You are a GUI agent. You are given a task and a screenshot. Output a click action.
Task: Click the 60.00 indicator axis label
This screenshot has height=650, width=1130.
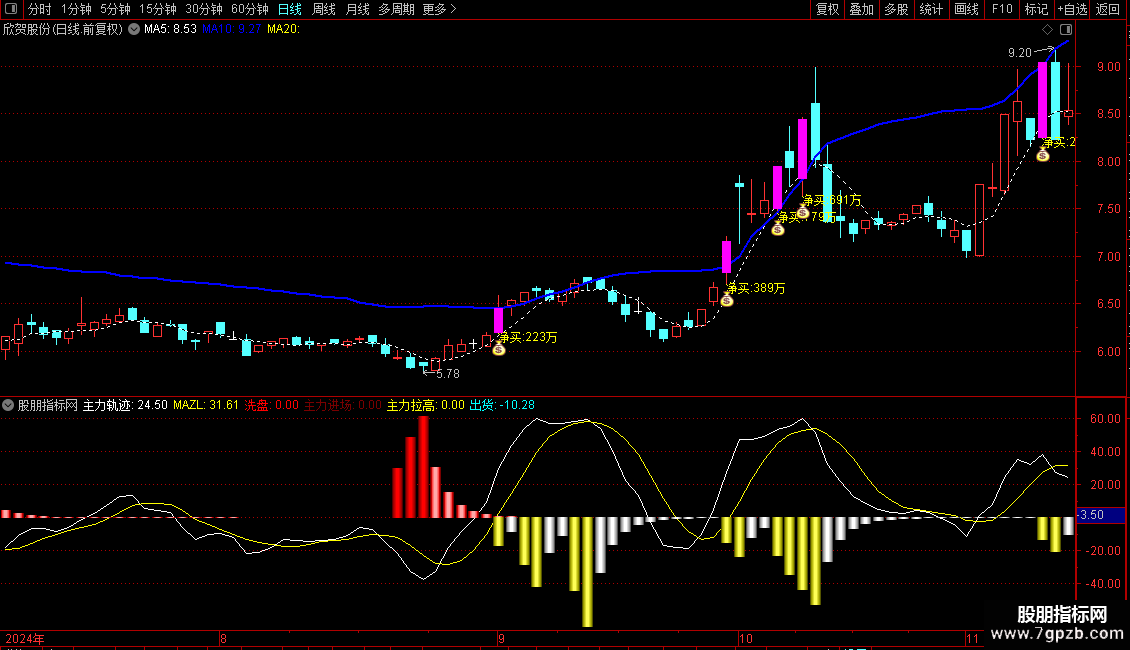point(1105,419)
